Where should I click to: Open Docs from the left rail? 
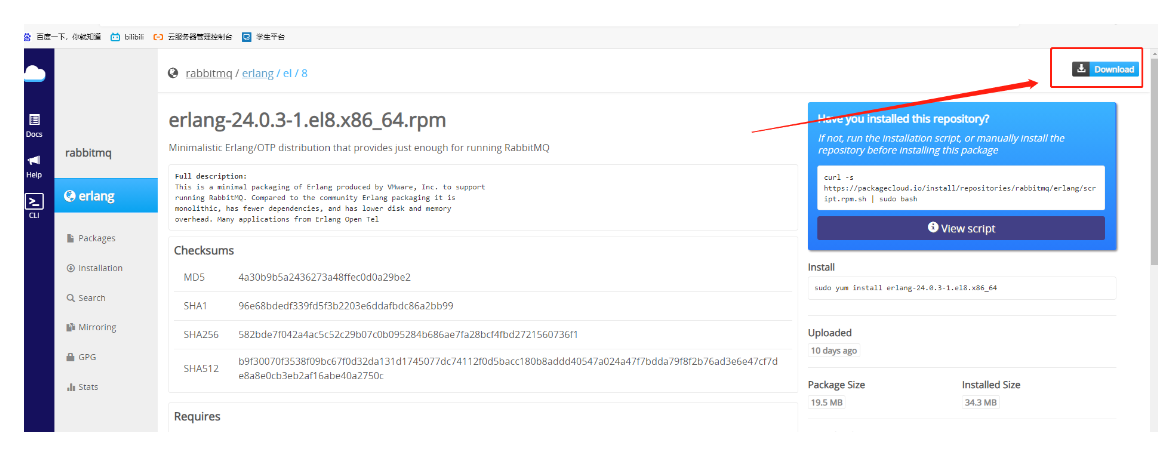34,126
